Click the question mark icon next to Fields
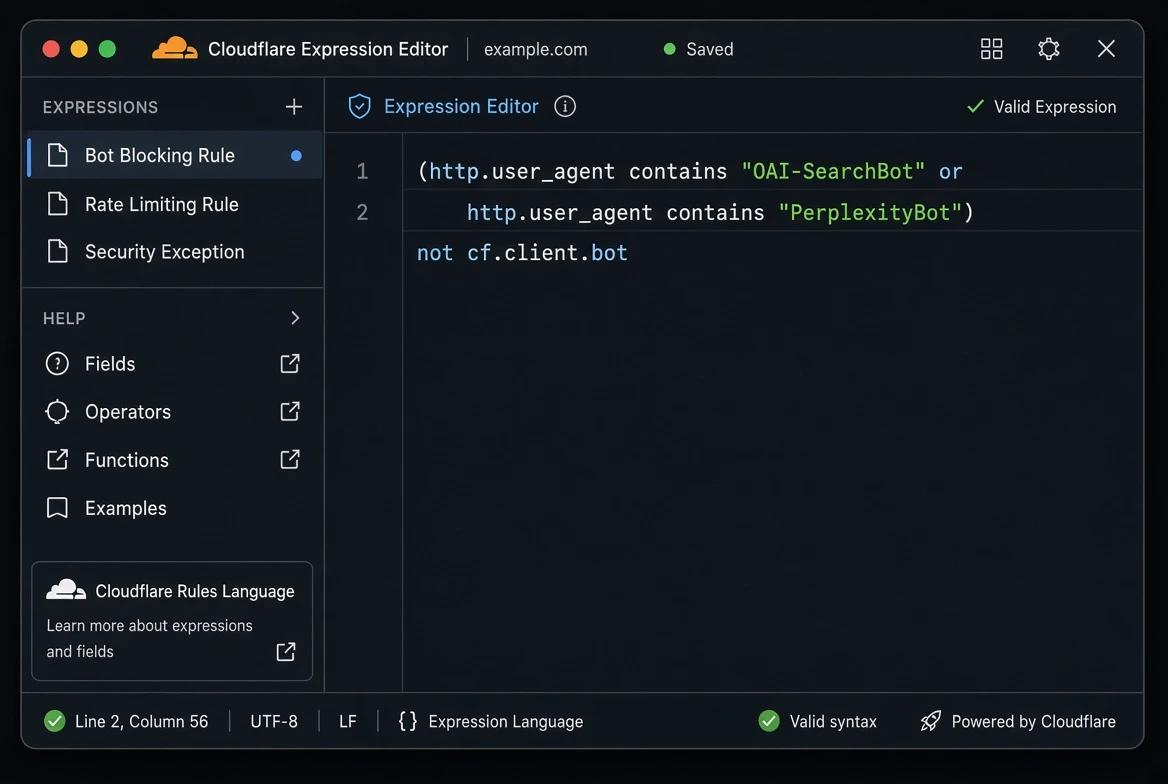The height and width of the screenshot is (784, 1168). click(x=57, y=364)
